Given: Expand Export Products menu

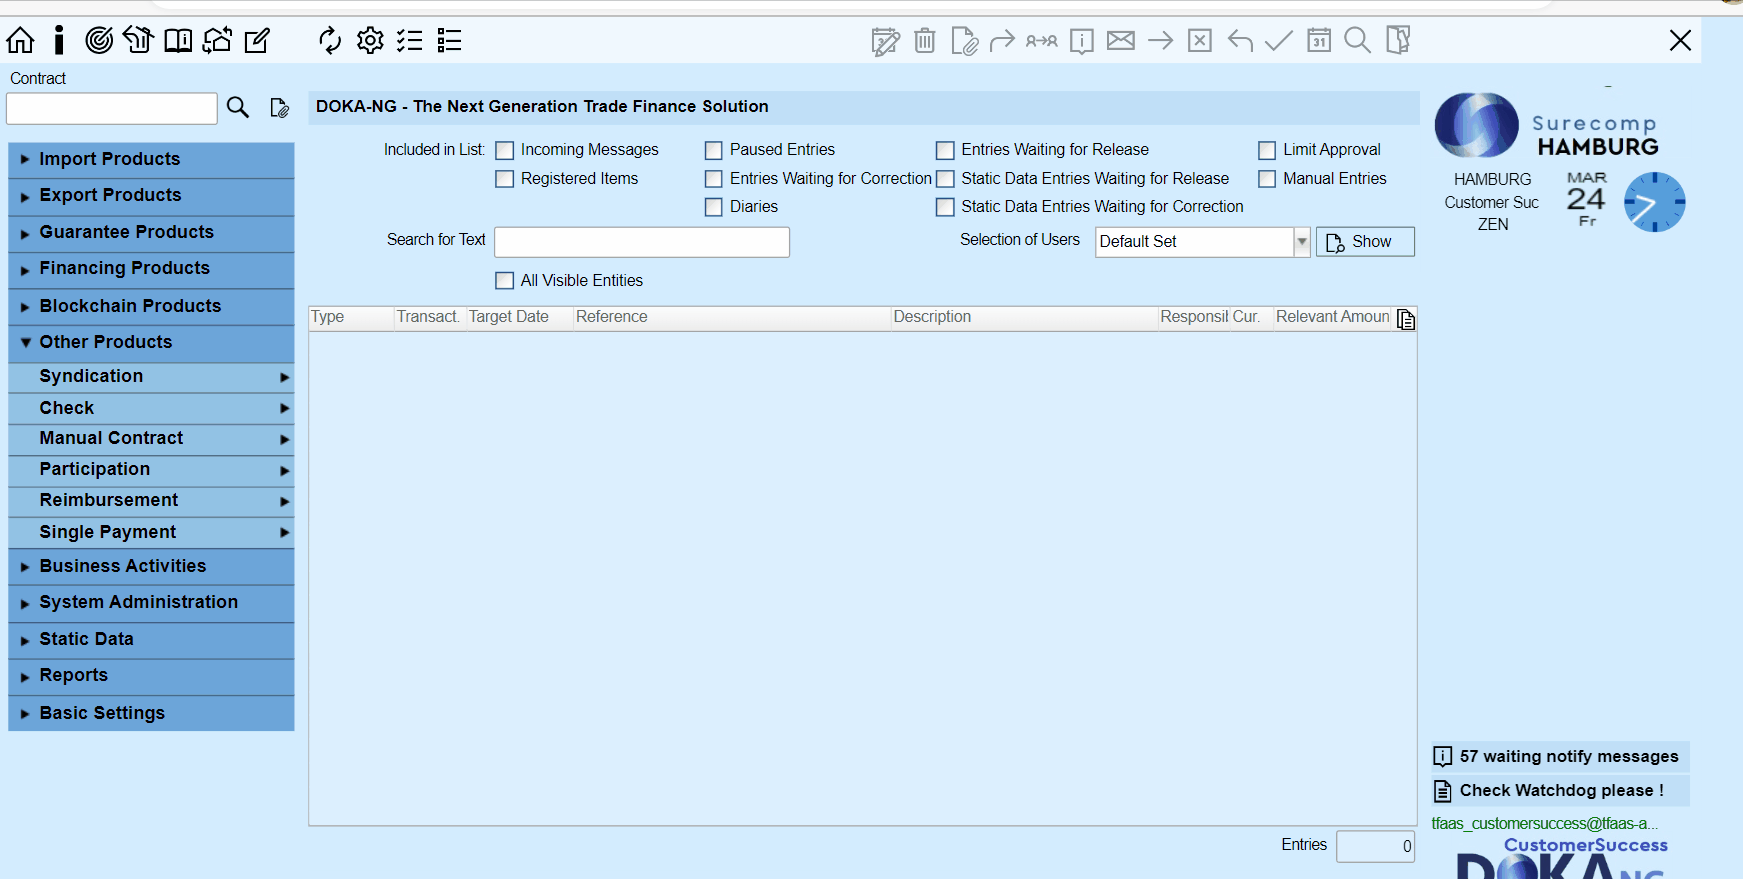Looking at the screenshot, I should (151, 196).
